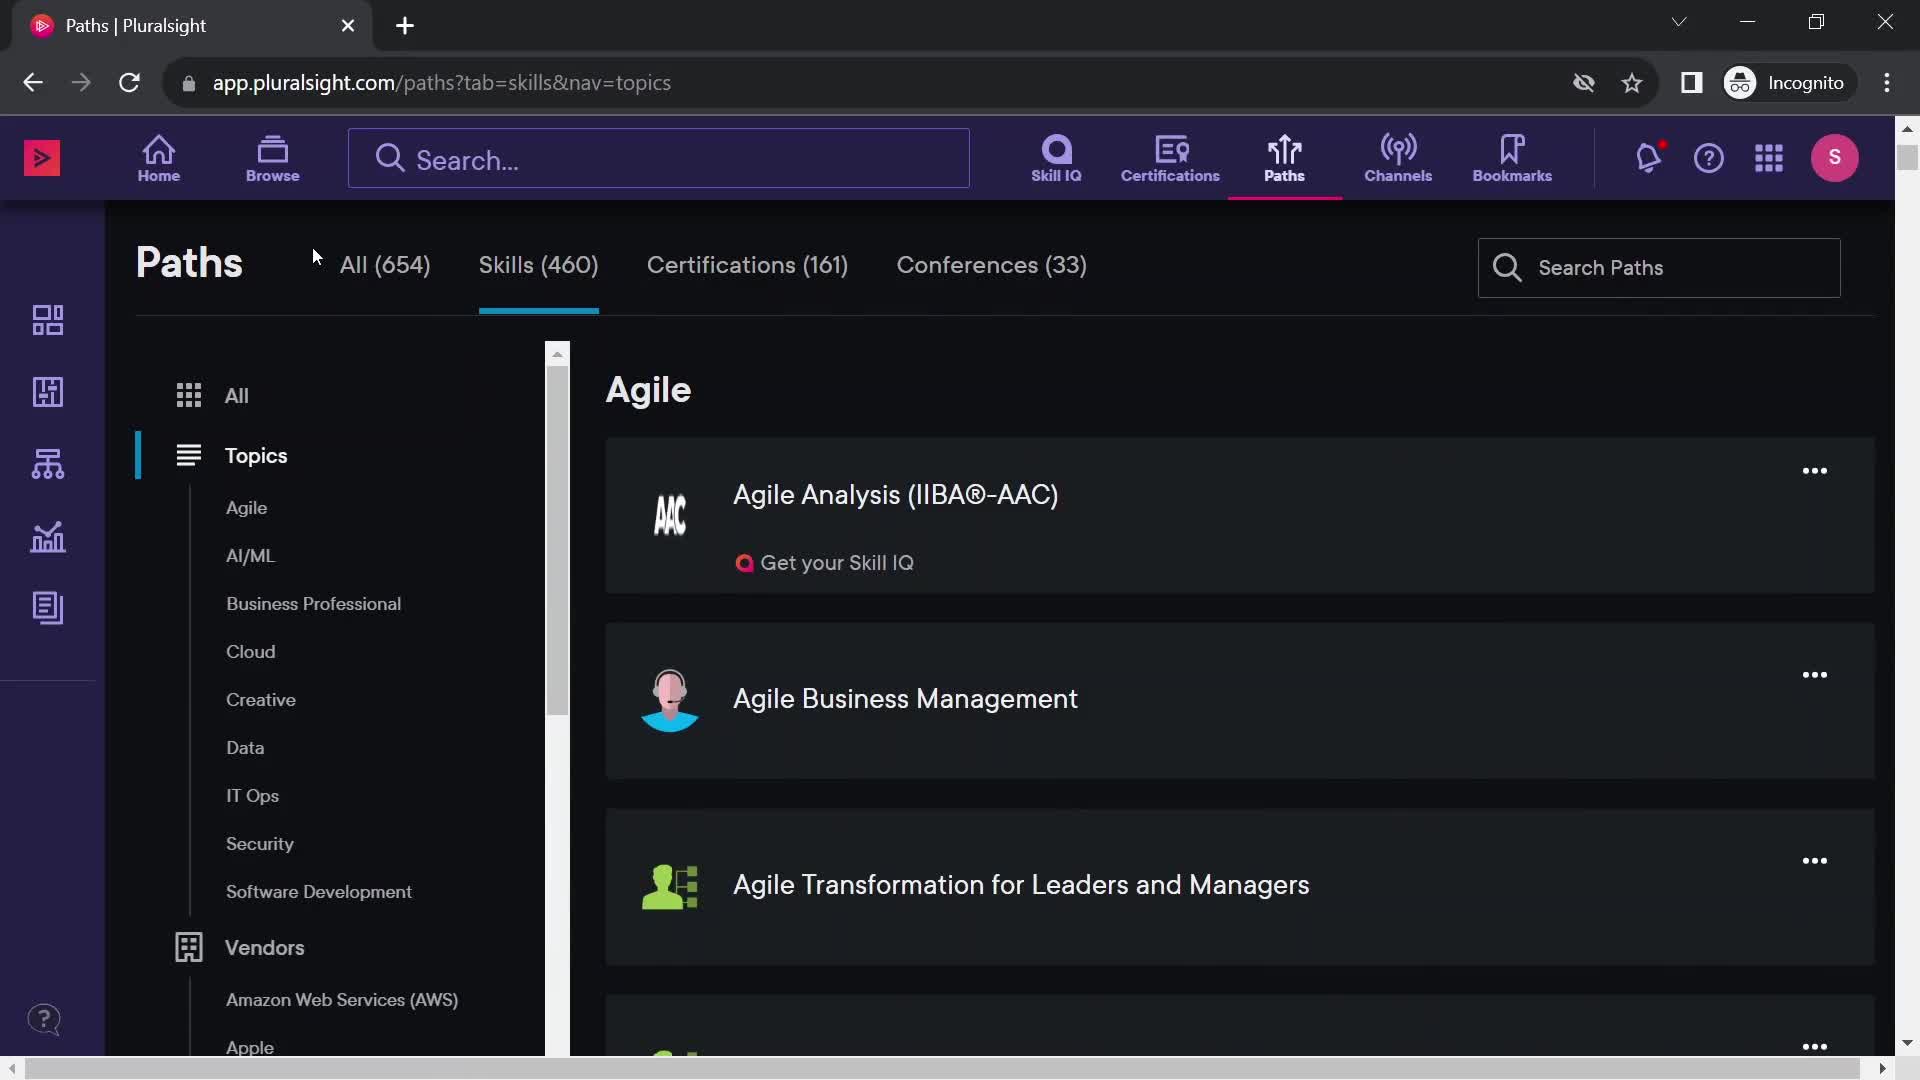This screenshot has width=1920, height=1080.
Task: Select All in the paths filter list
Action: point(236,396)
